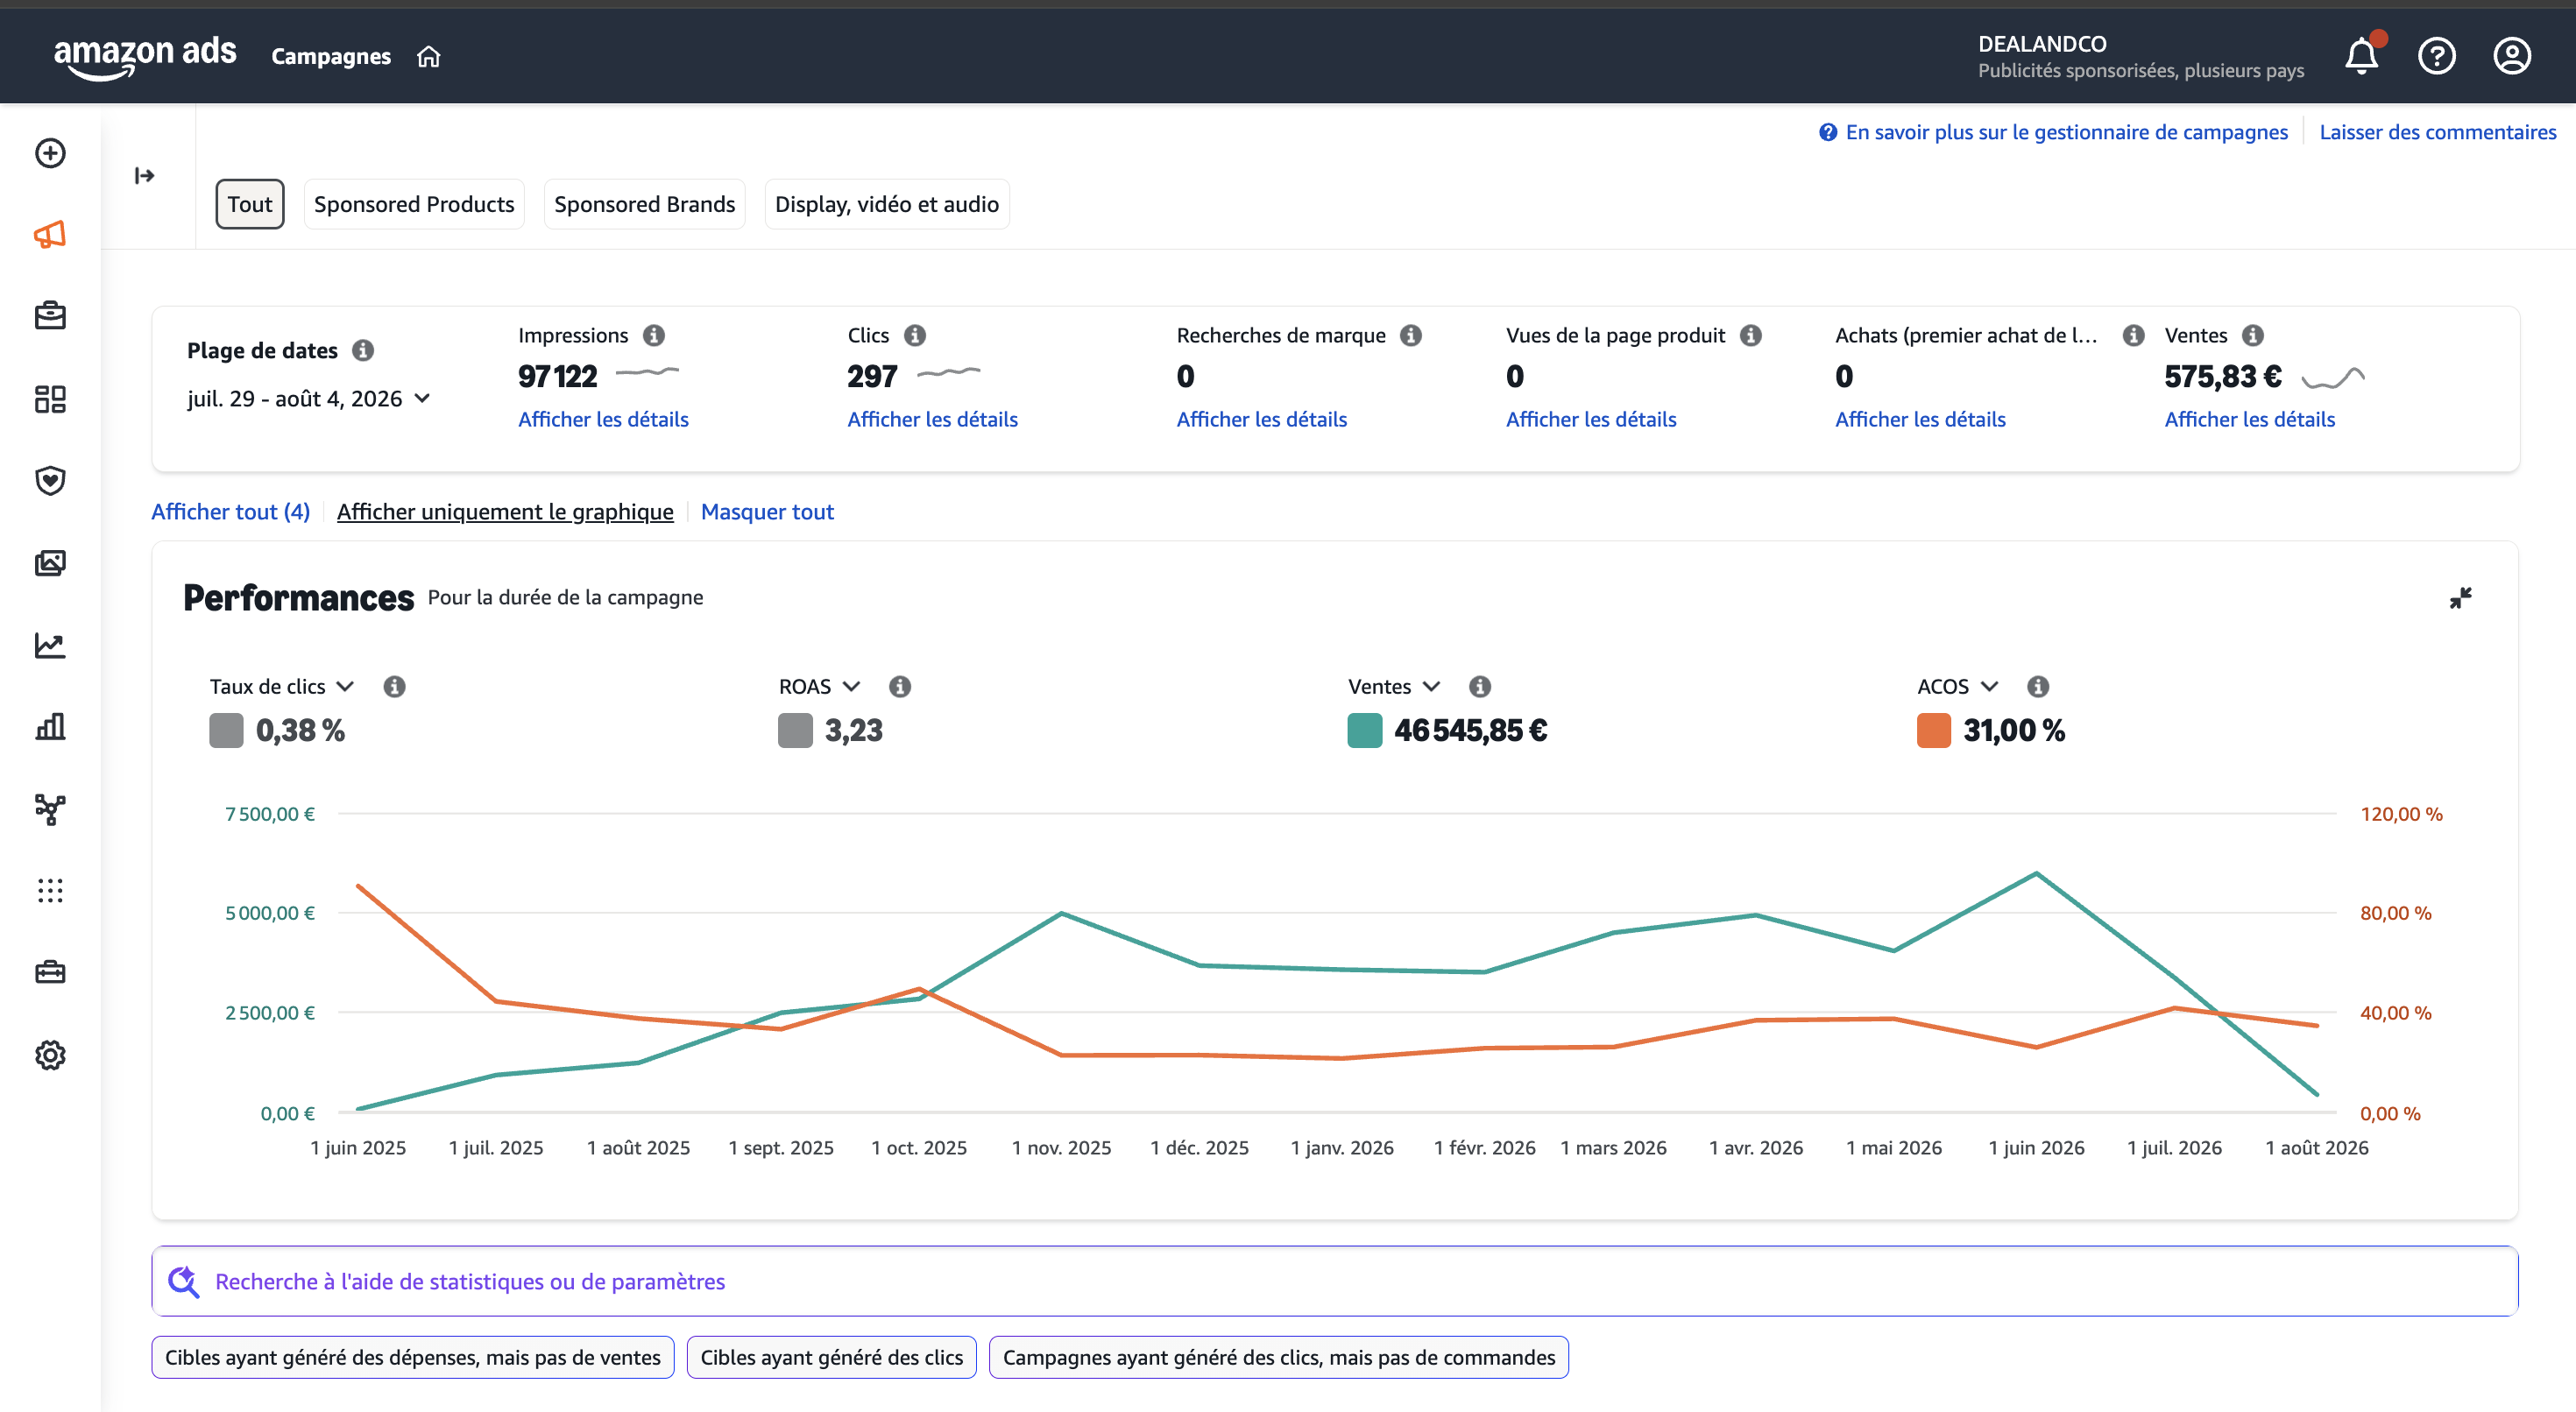Open the notifications bell
Viewport: 2576px width, 1412px height.
(x=2362, y=56)
